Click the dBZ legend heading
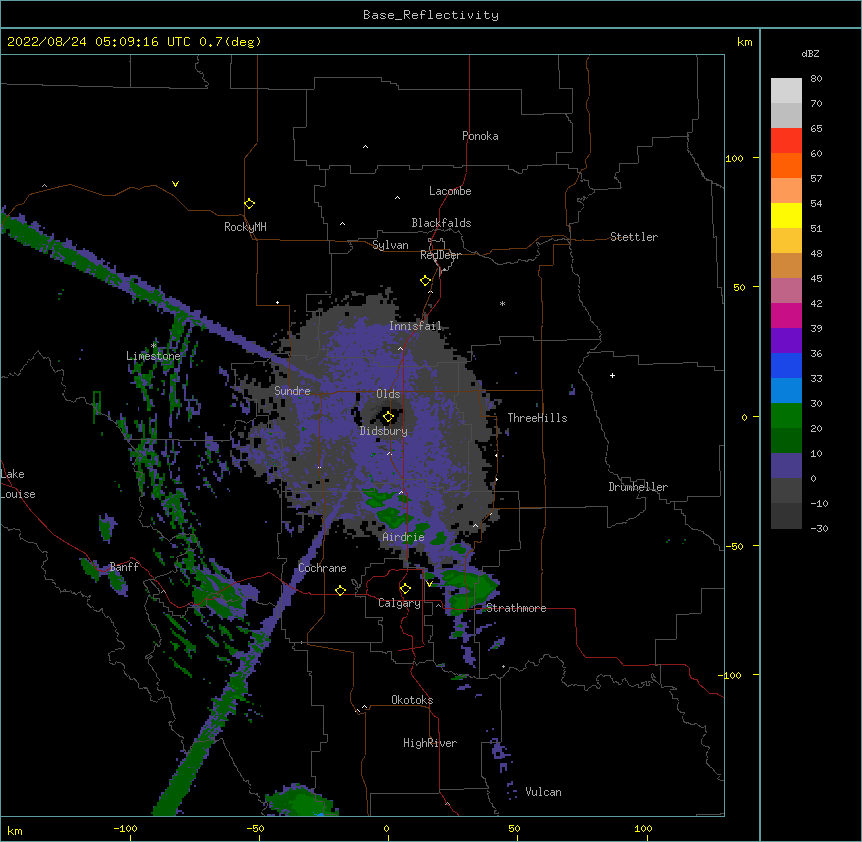862x842 pixels. (810, 53)
